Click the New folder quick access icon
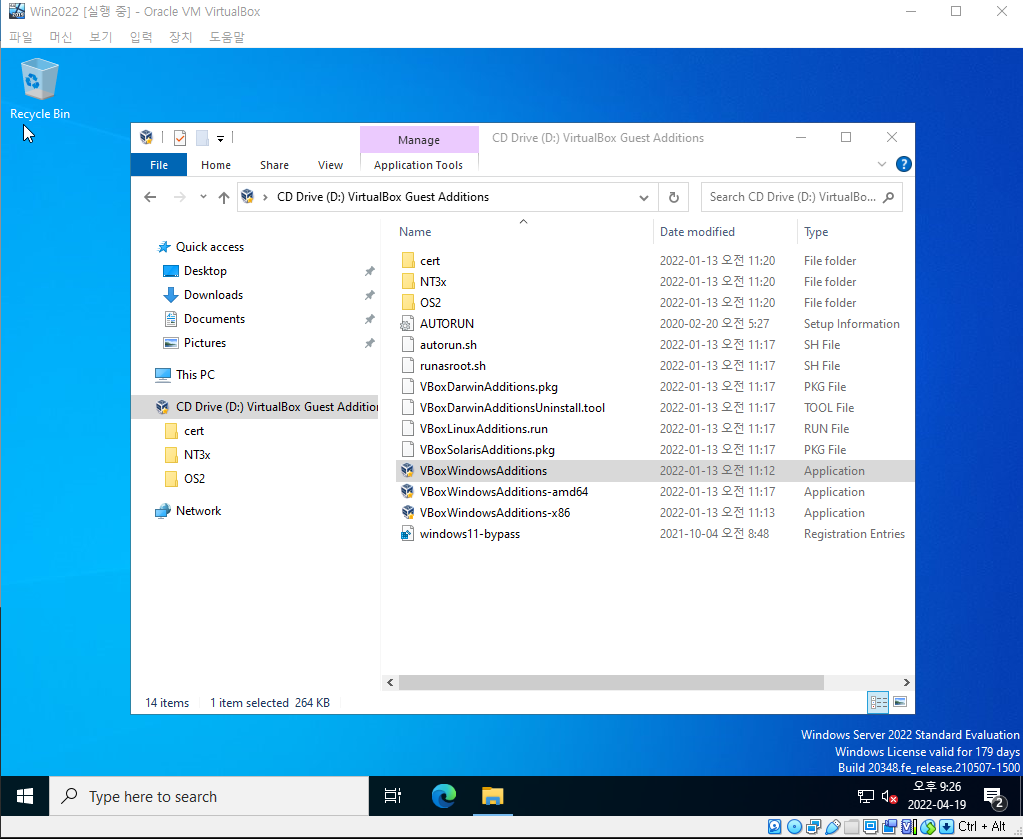Viewport: 1023px width, 839px height. click(202, 138)
